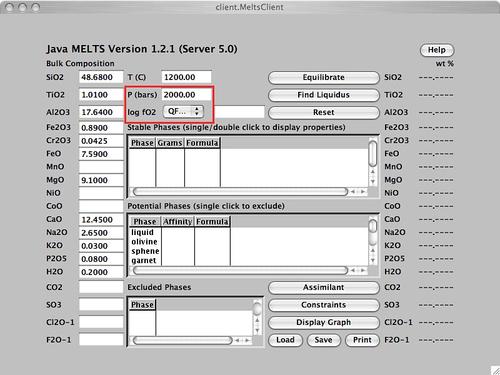Click the field right of log fO2 dropdown

(239, 112)
